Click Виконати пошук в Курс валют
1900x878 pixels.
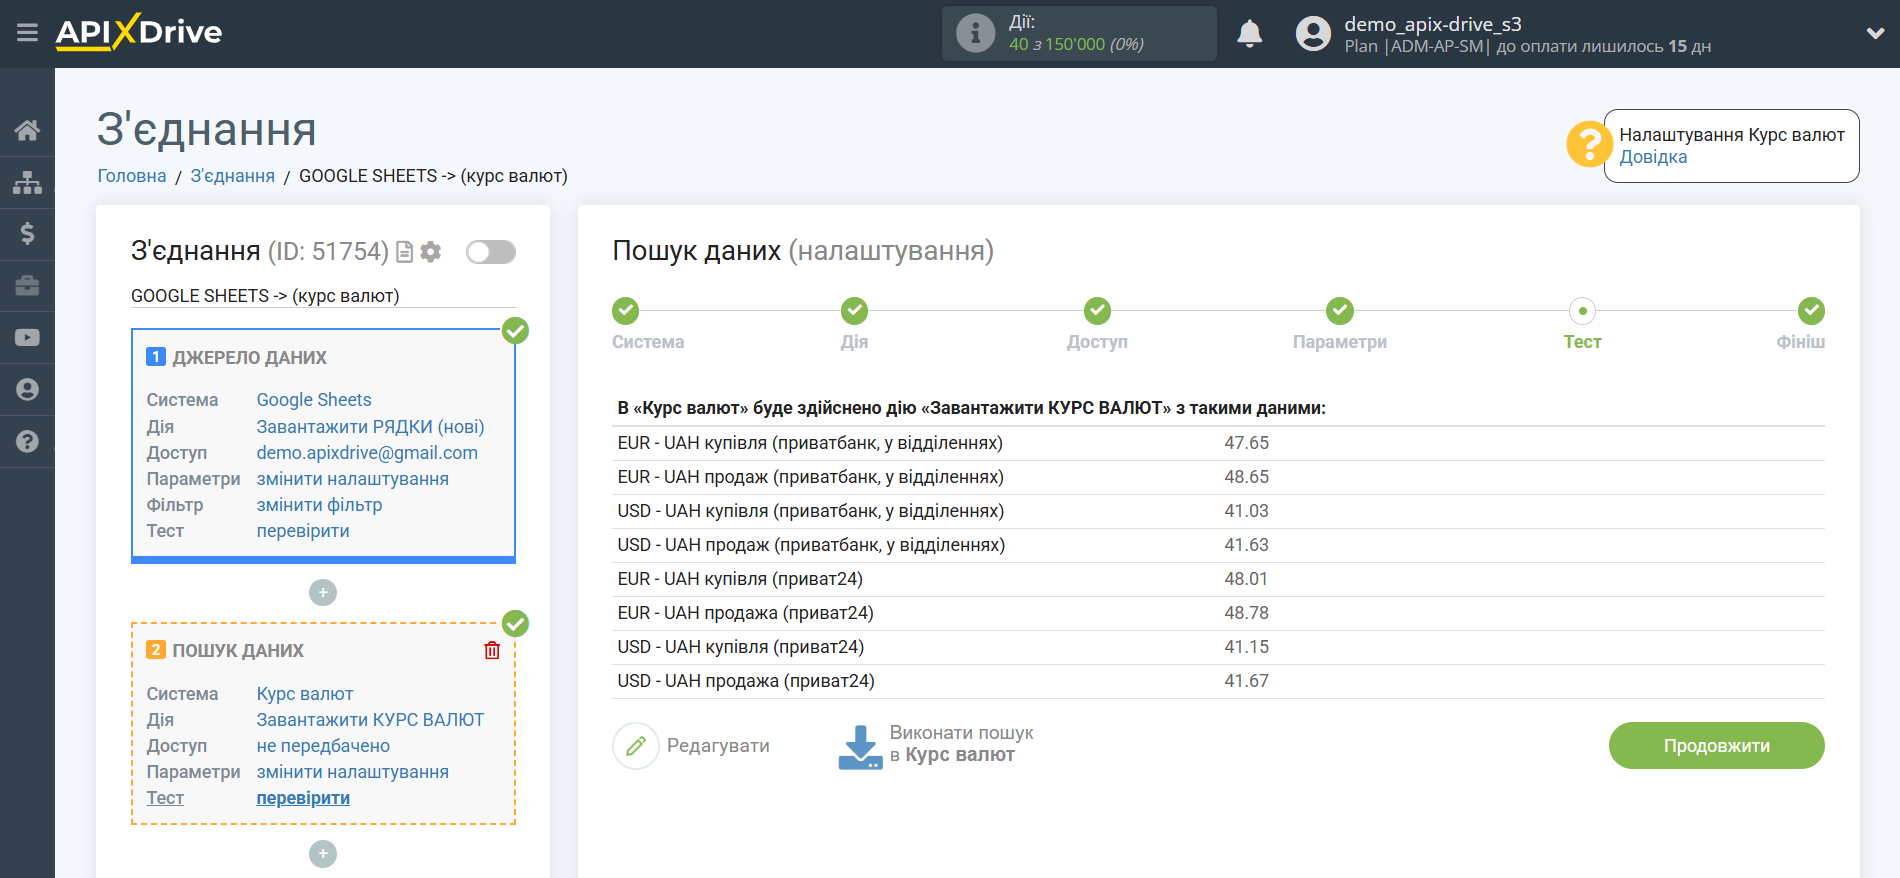[x=961, y=744]
